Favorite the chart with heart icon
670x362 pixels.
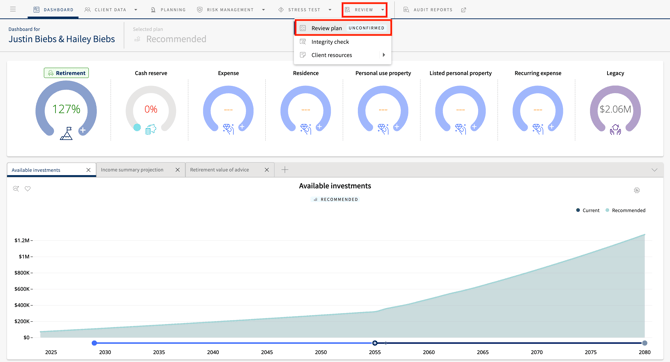point(28,188)
